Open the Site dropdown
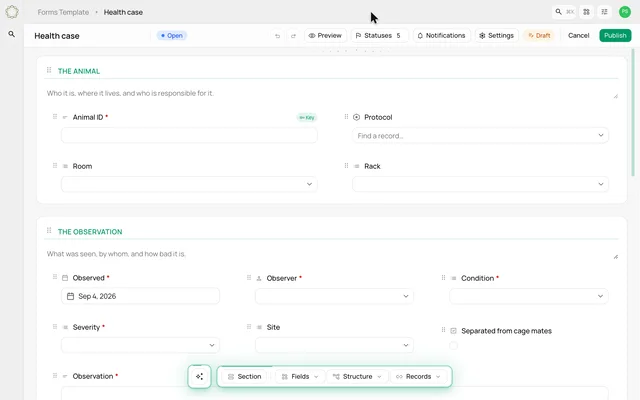Image resolution: width=640 pixels, height=400 pixels. 334,345
